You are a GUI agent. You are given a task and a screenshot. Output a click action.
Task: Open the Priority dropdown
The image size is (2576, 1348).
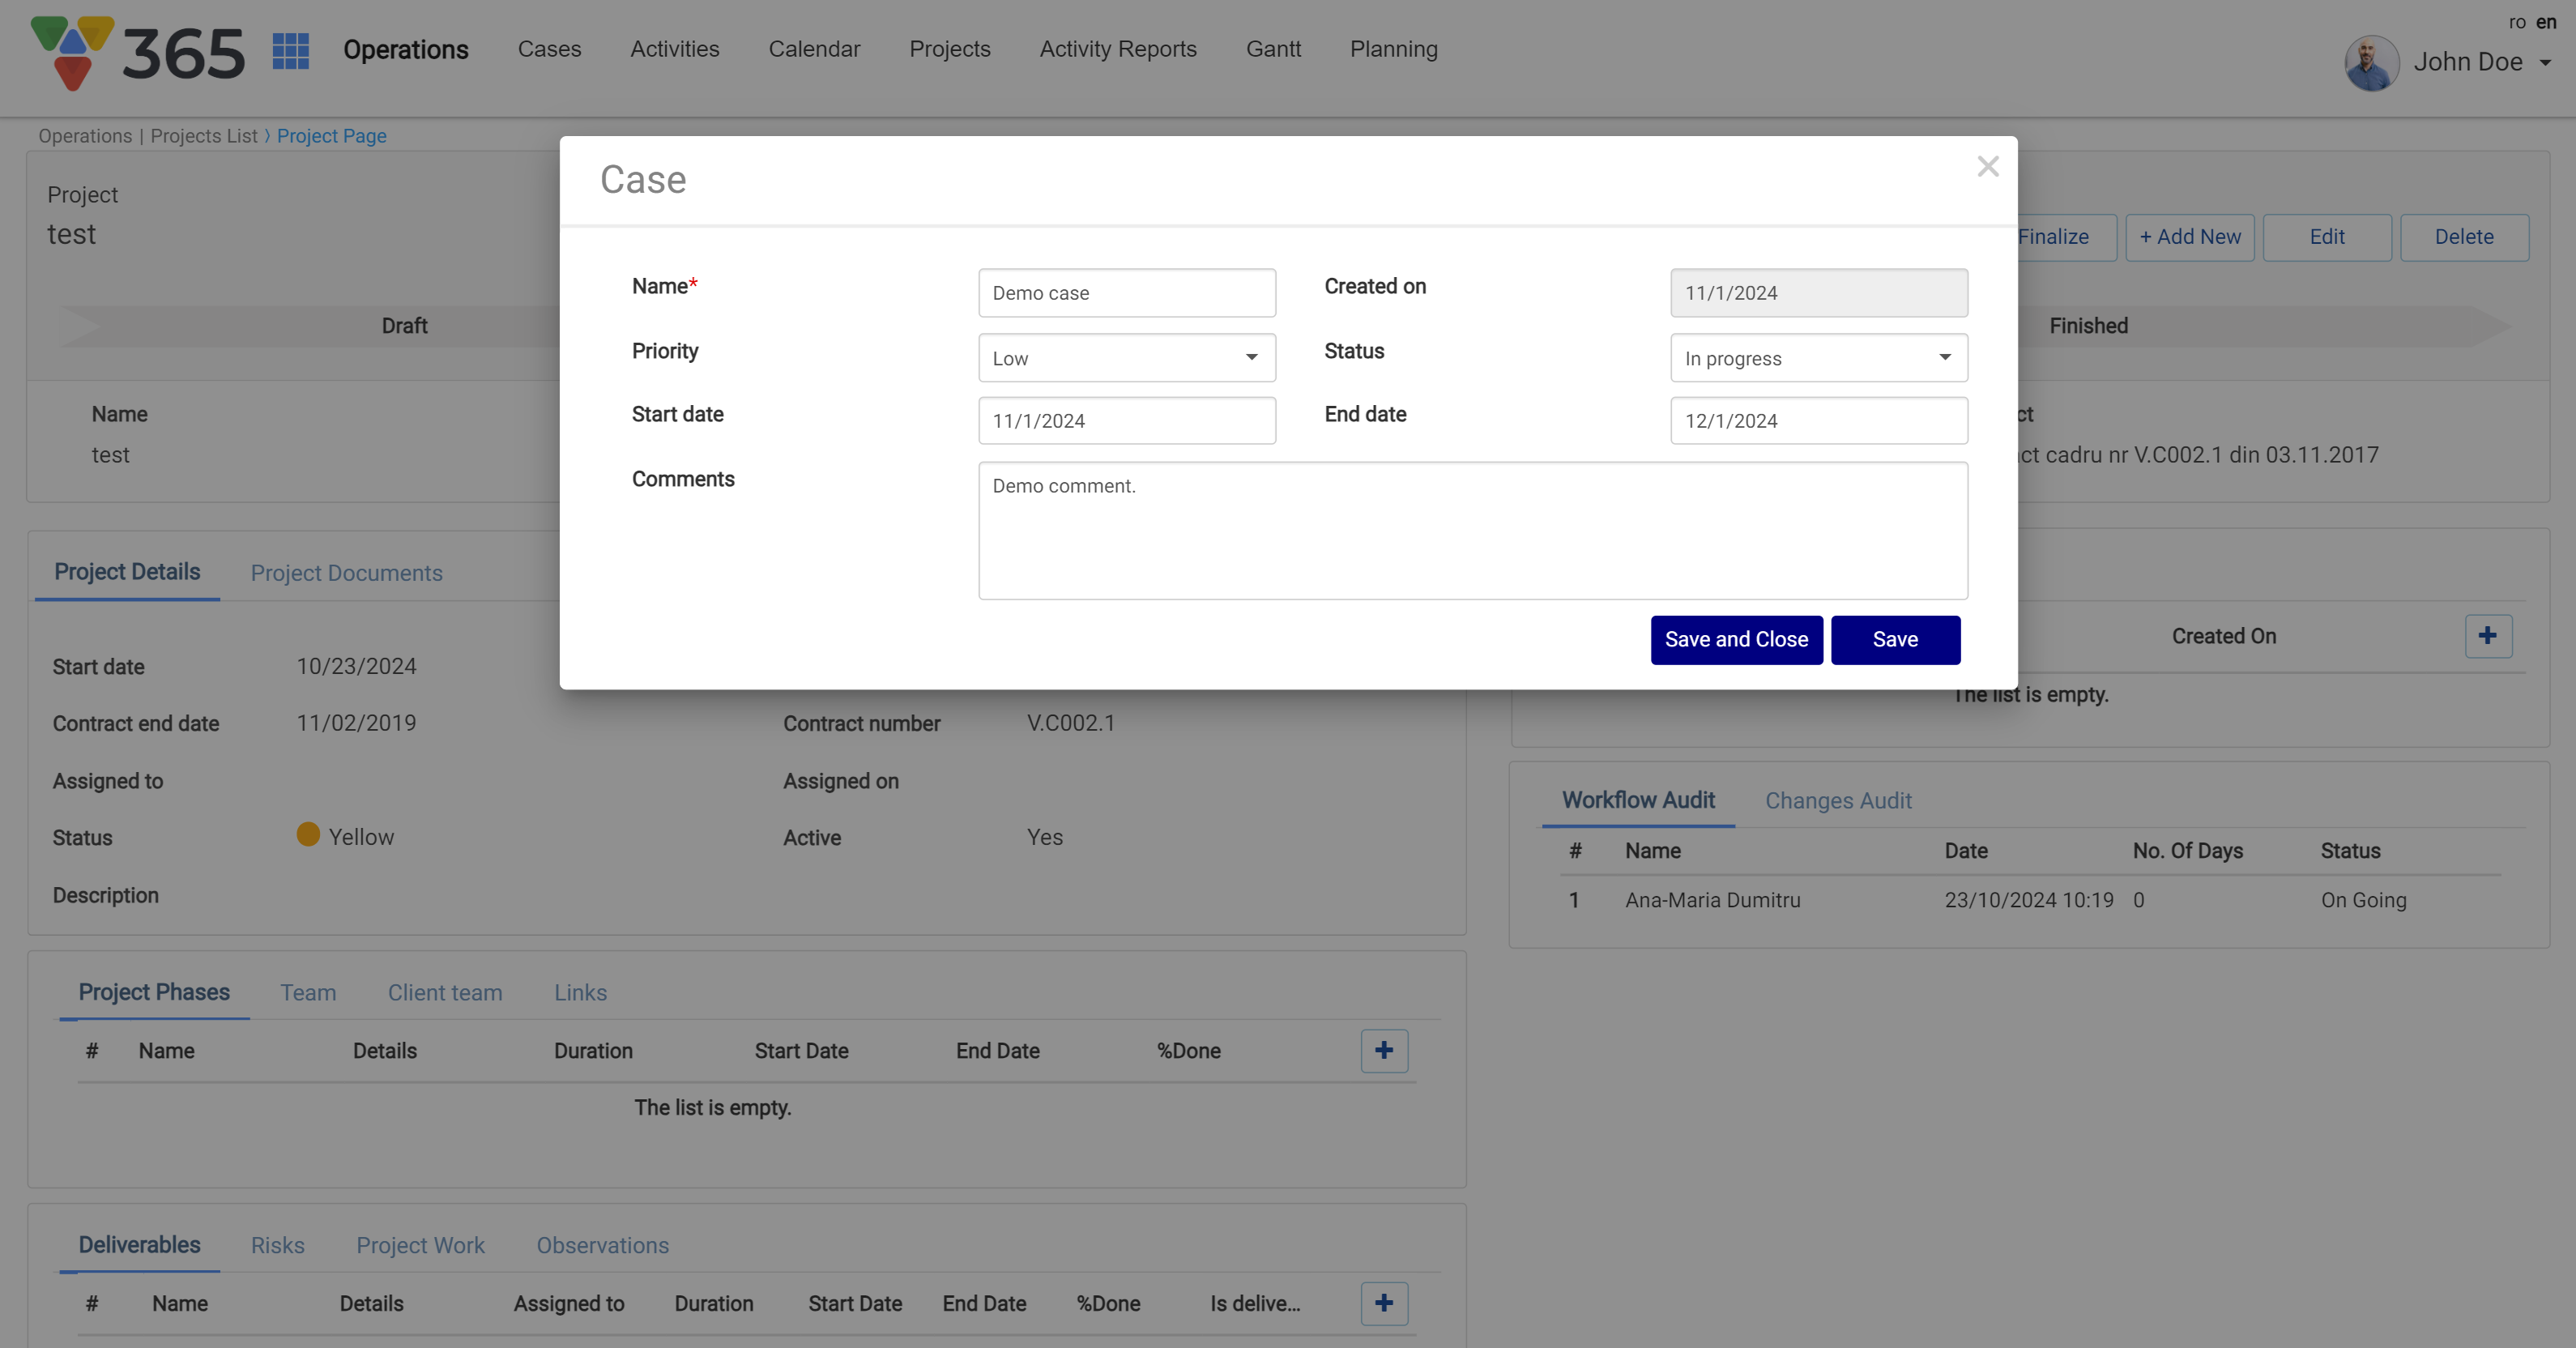click(1126, 358)
